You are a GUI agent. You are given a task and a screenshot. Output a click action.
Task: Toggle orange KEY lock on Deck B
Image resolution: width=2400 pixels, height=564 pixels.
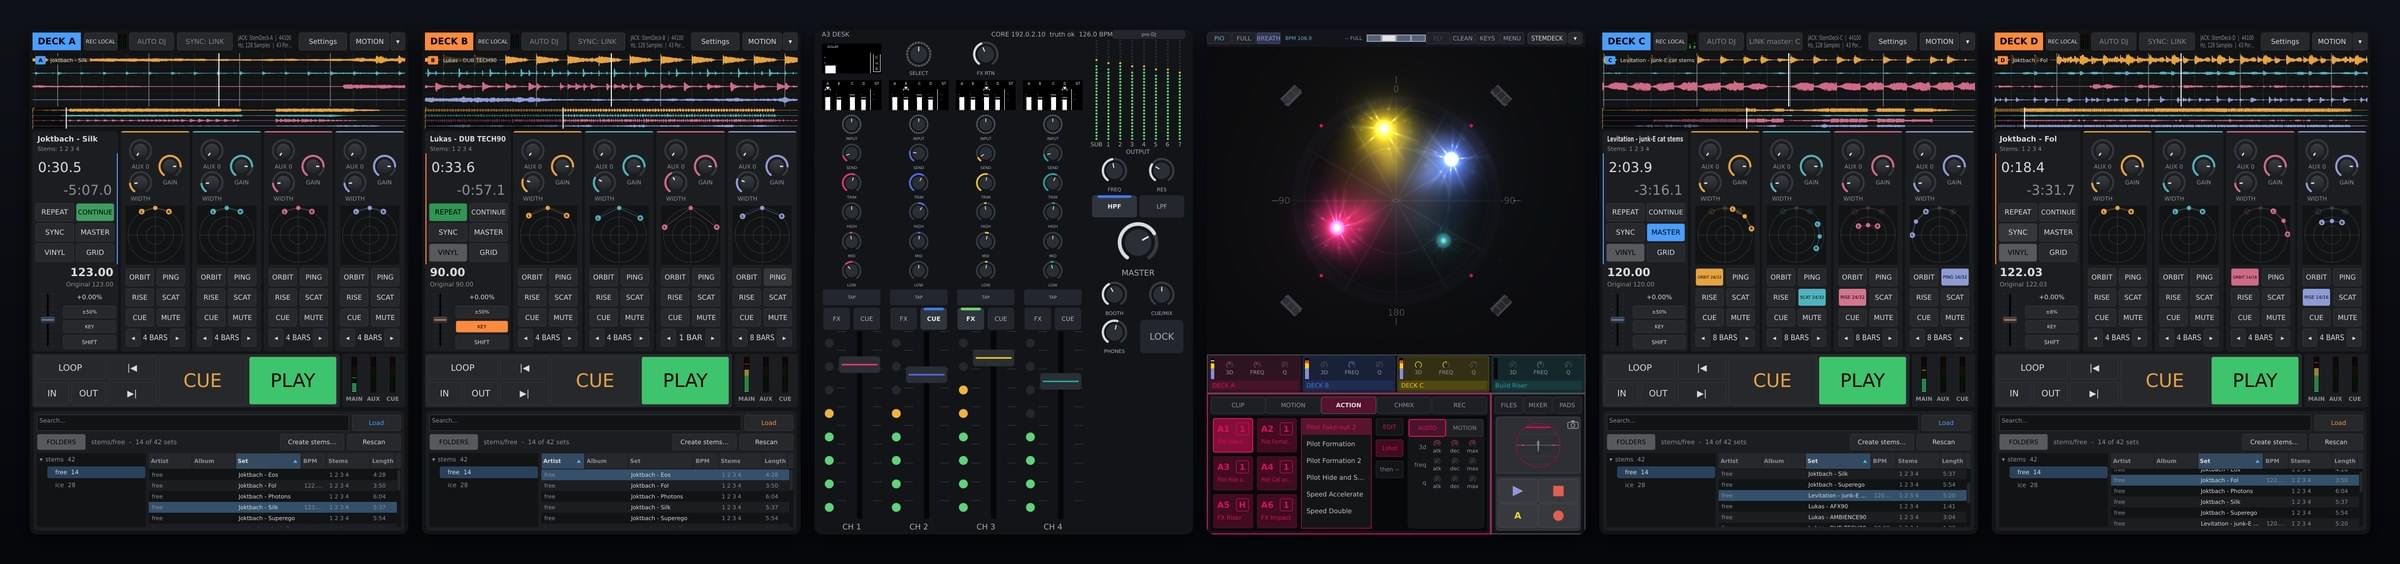[482, 327]
